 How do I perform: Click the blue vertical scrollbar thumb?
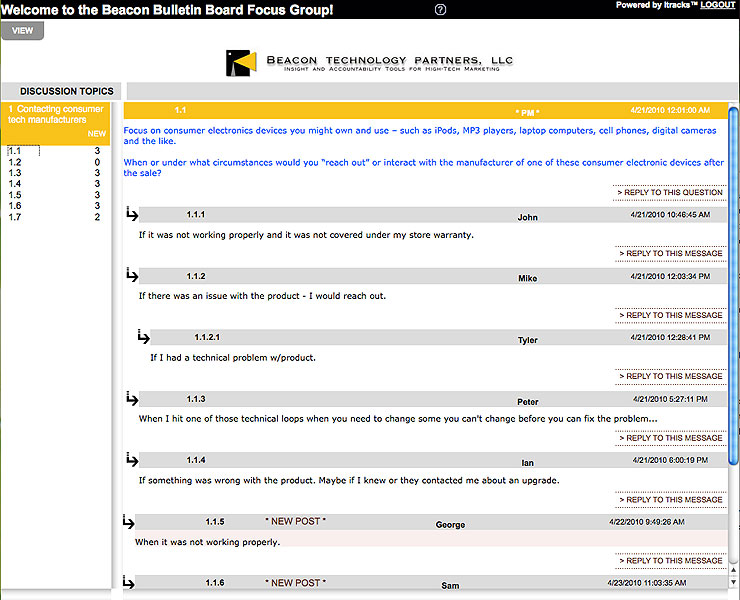click(x=733, y=286)
